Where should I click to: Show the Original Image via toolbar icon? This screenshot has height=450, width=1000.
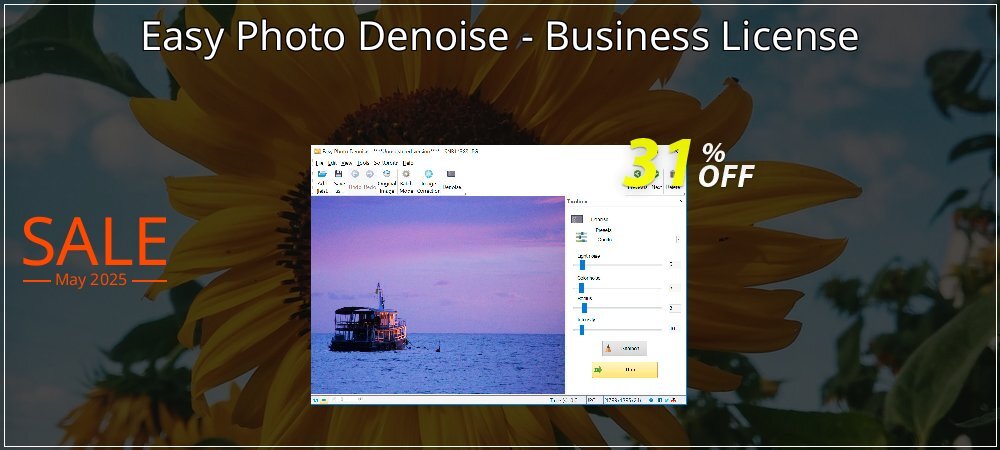tap(386, 173)
